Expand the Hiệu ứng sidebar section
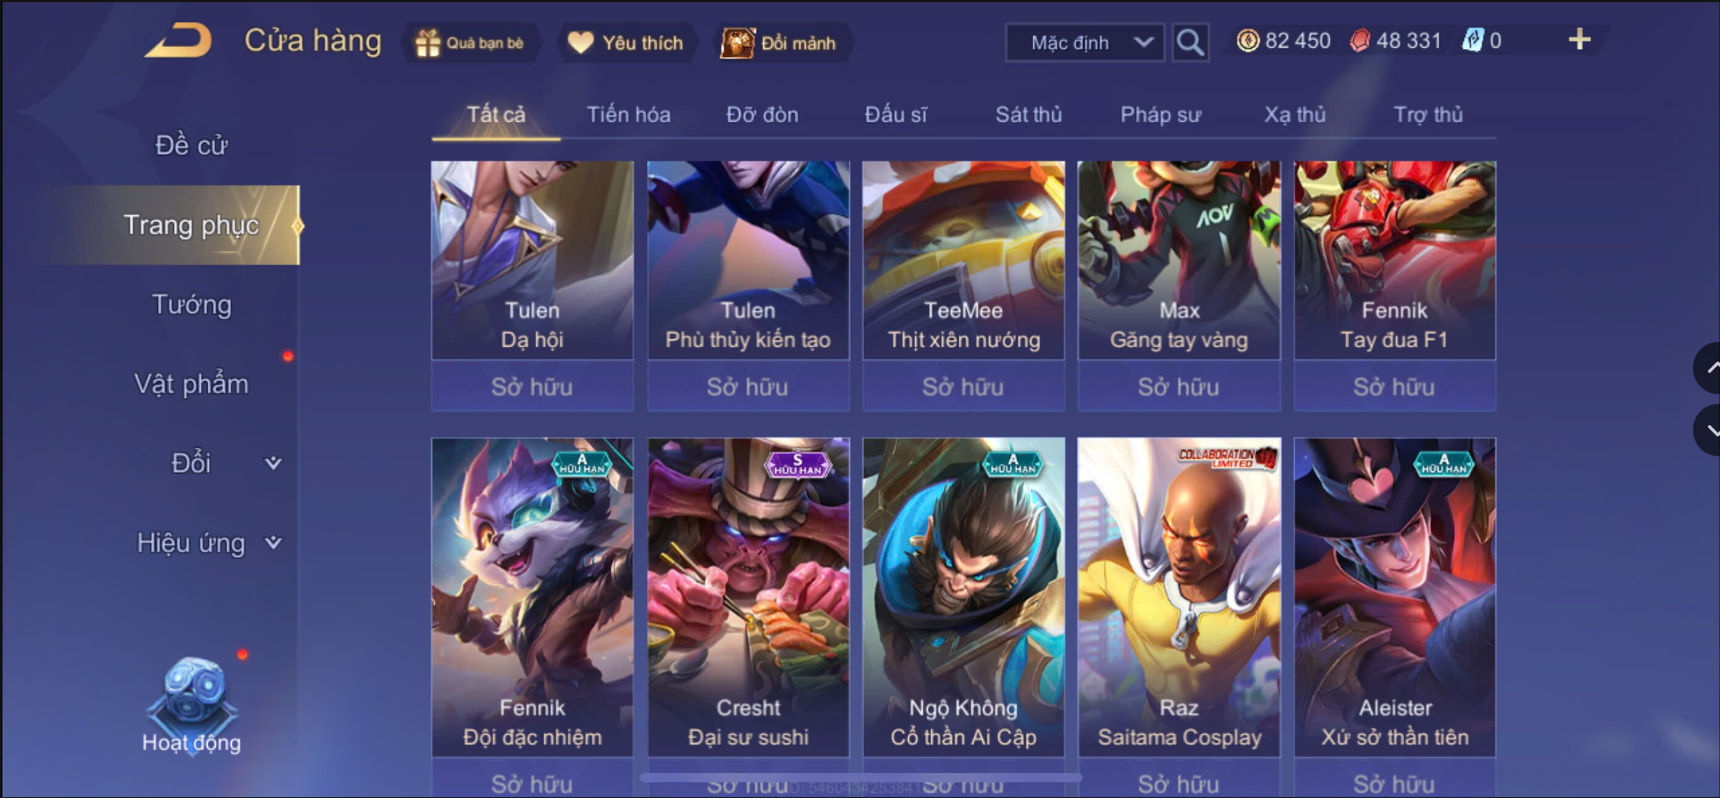Viewport: 1720px width, 798px height. coord(272,543)
